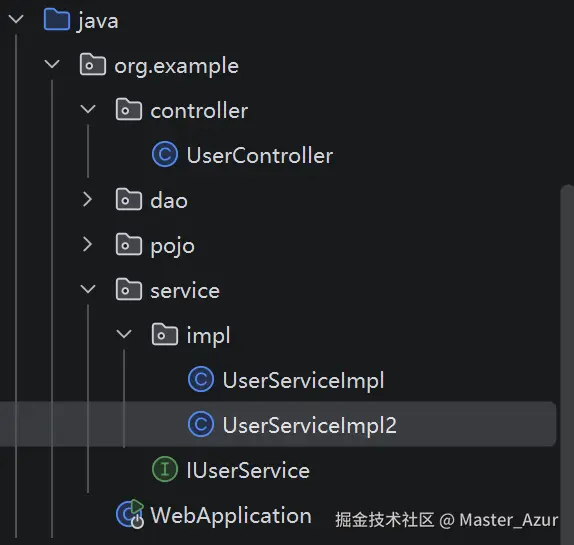Click the UserServiceImpl class icon
Image resolution: width=574 pixels, height=545 pixels.
pos(201,379)
